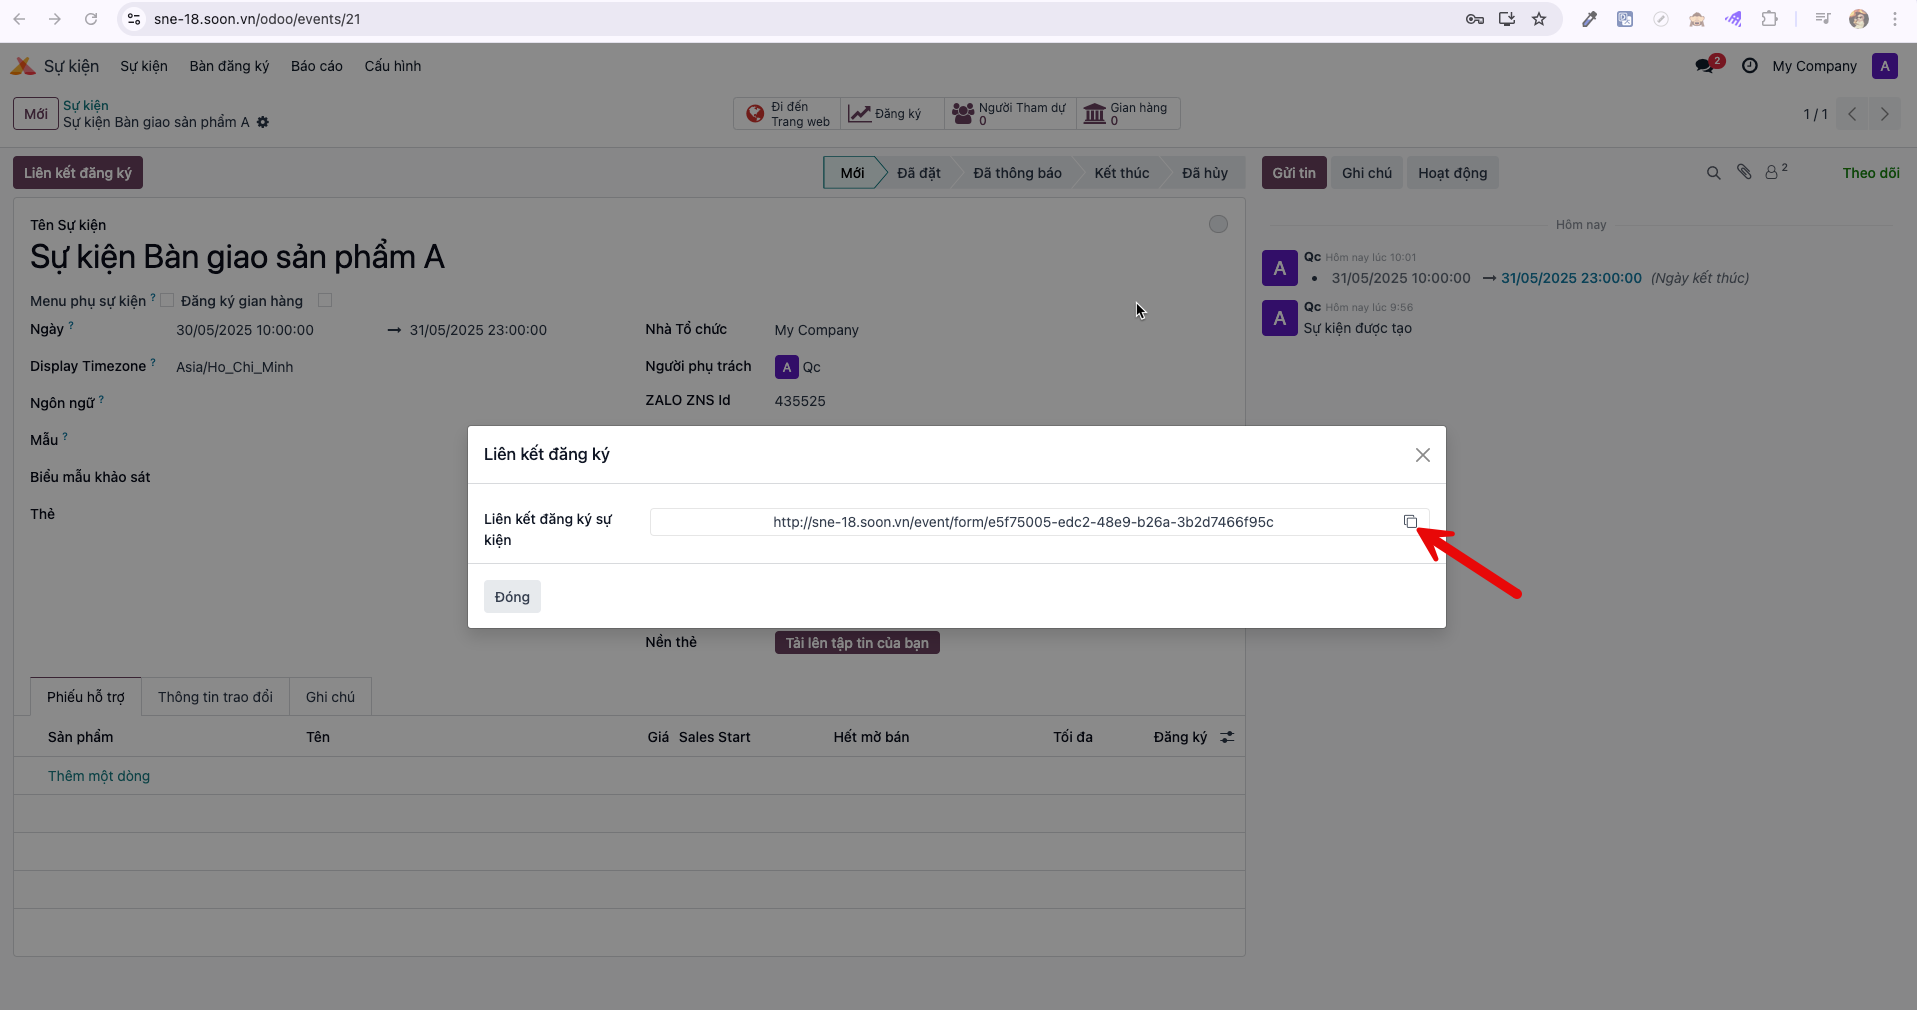Open the Cấu hình menu

[x=393, y=66]
